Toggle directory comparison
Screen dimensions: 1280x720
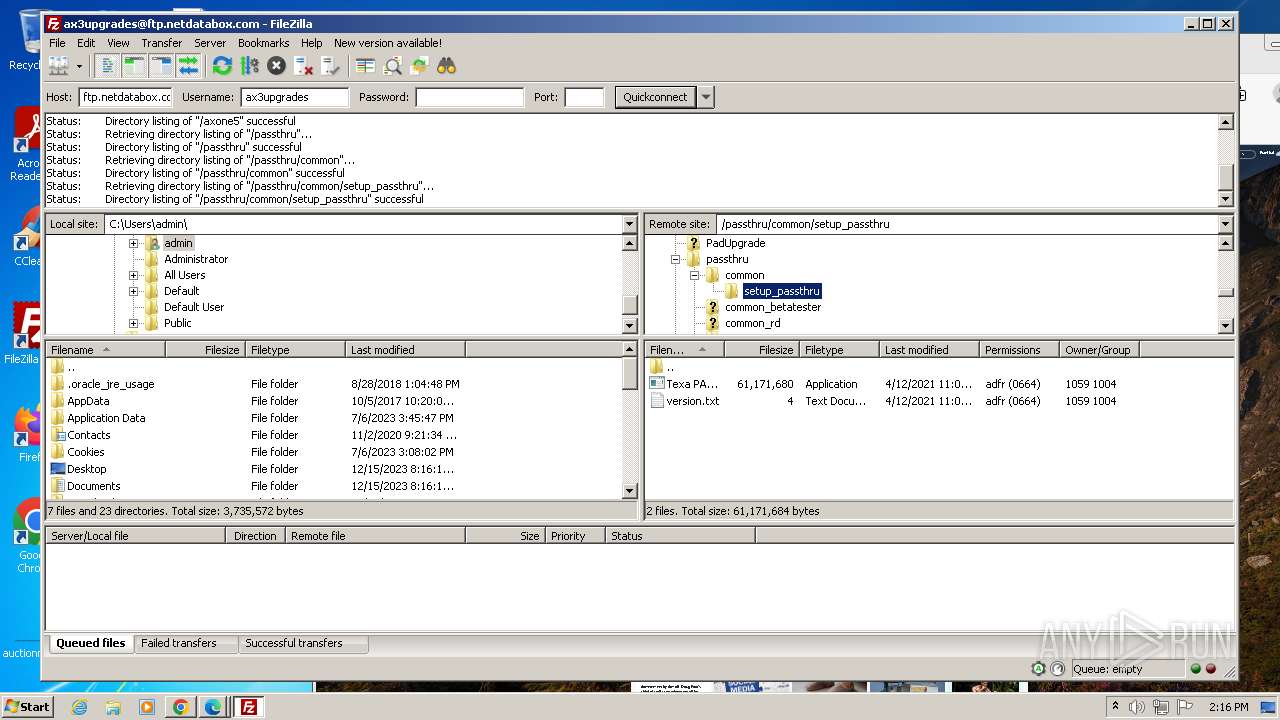pyautogui.click(x=392, y=66)
